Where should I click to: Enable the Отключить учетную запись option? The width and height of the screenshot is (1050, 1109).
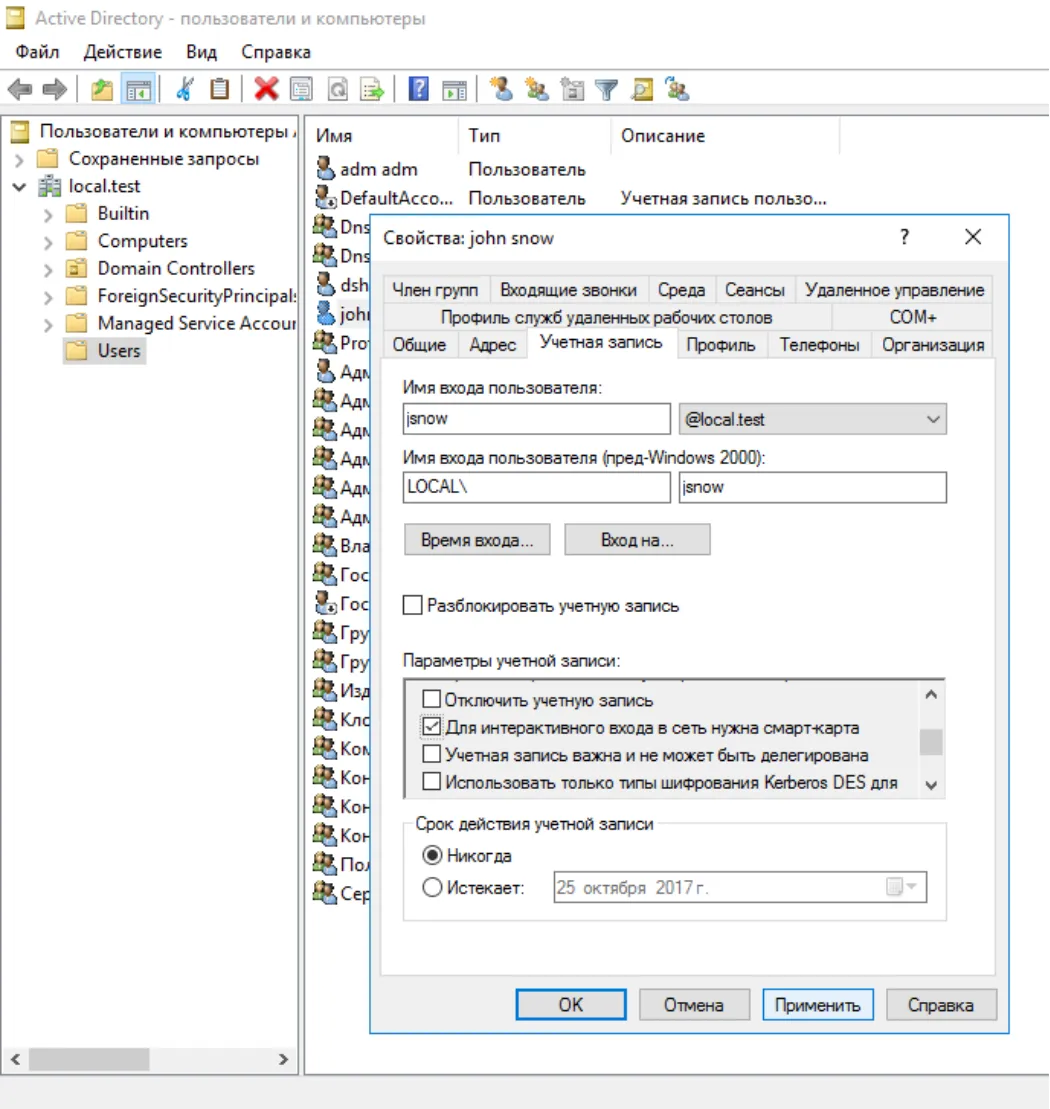(x=431, y=699)
